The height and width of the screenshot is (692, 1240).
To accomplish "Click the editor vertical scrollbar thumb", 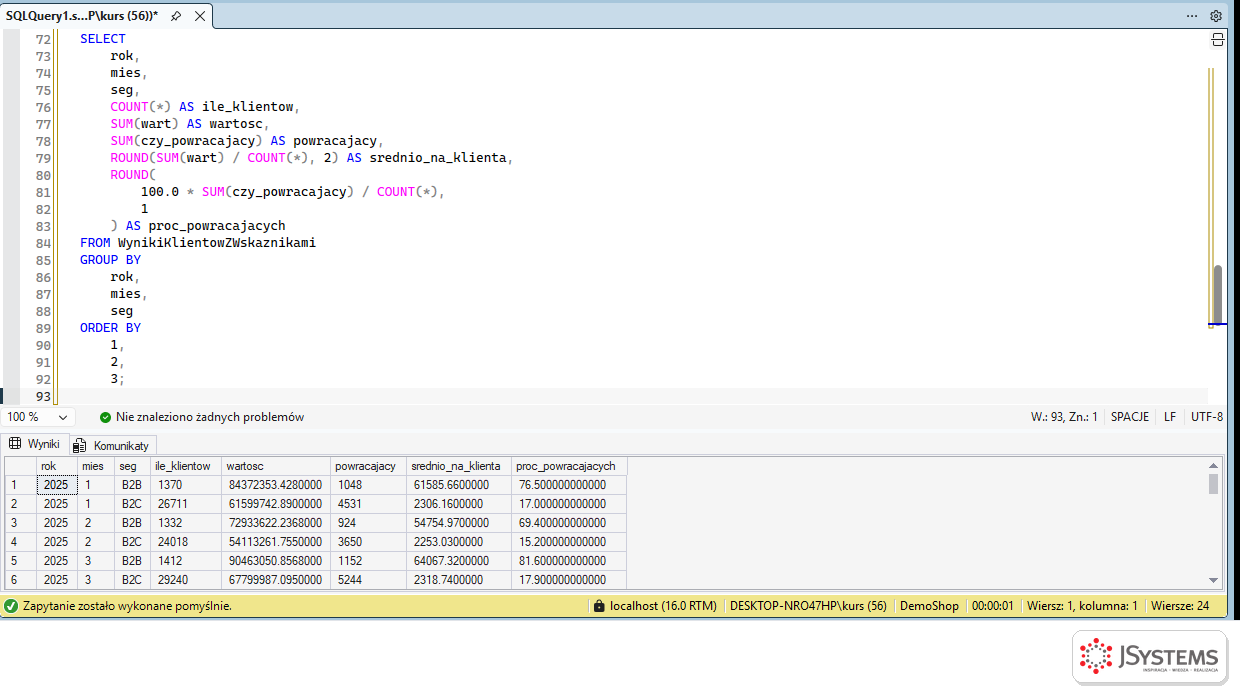I will coord(1217,295).
